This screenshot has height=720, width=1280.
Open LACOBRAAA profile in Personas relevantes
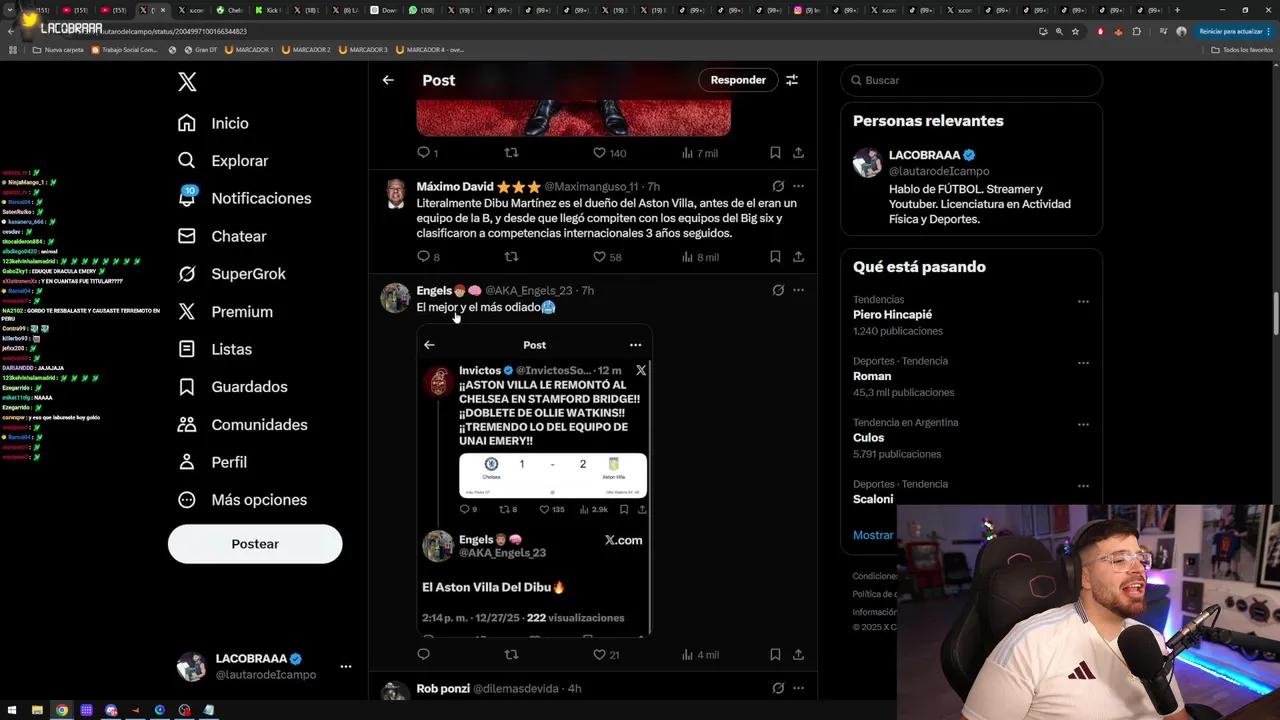971,186
